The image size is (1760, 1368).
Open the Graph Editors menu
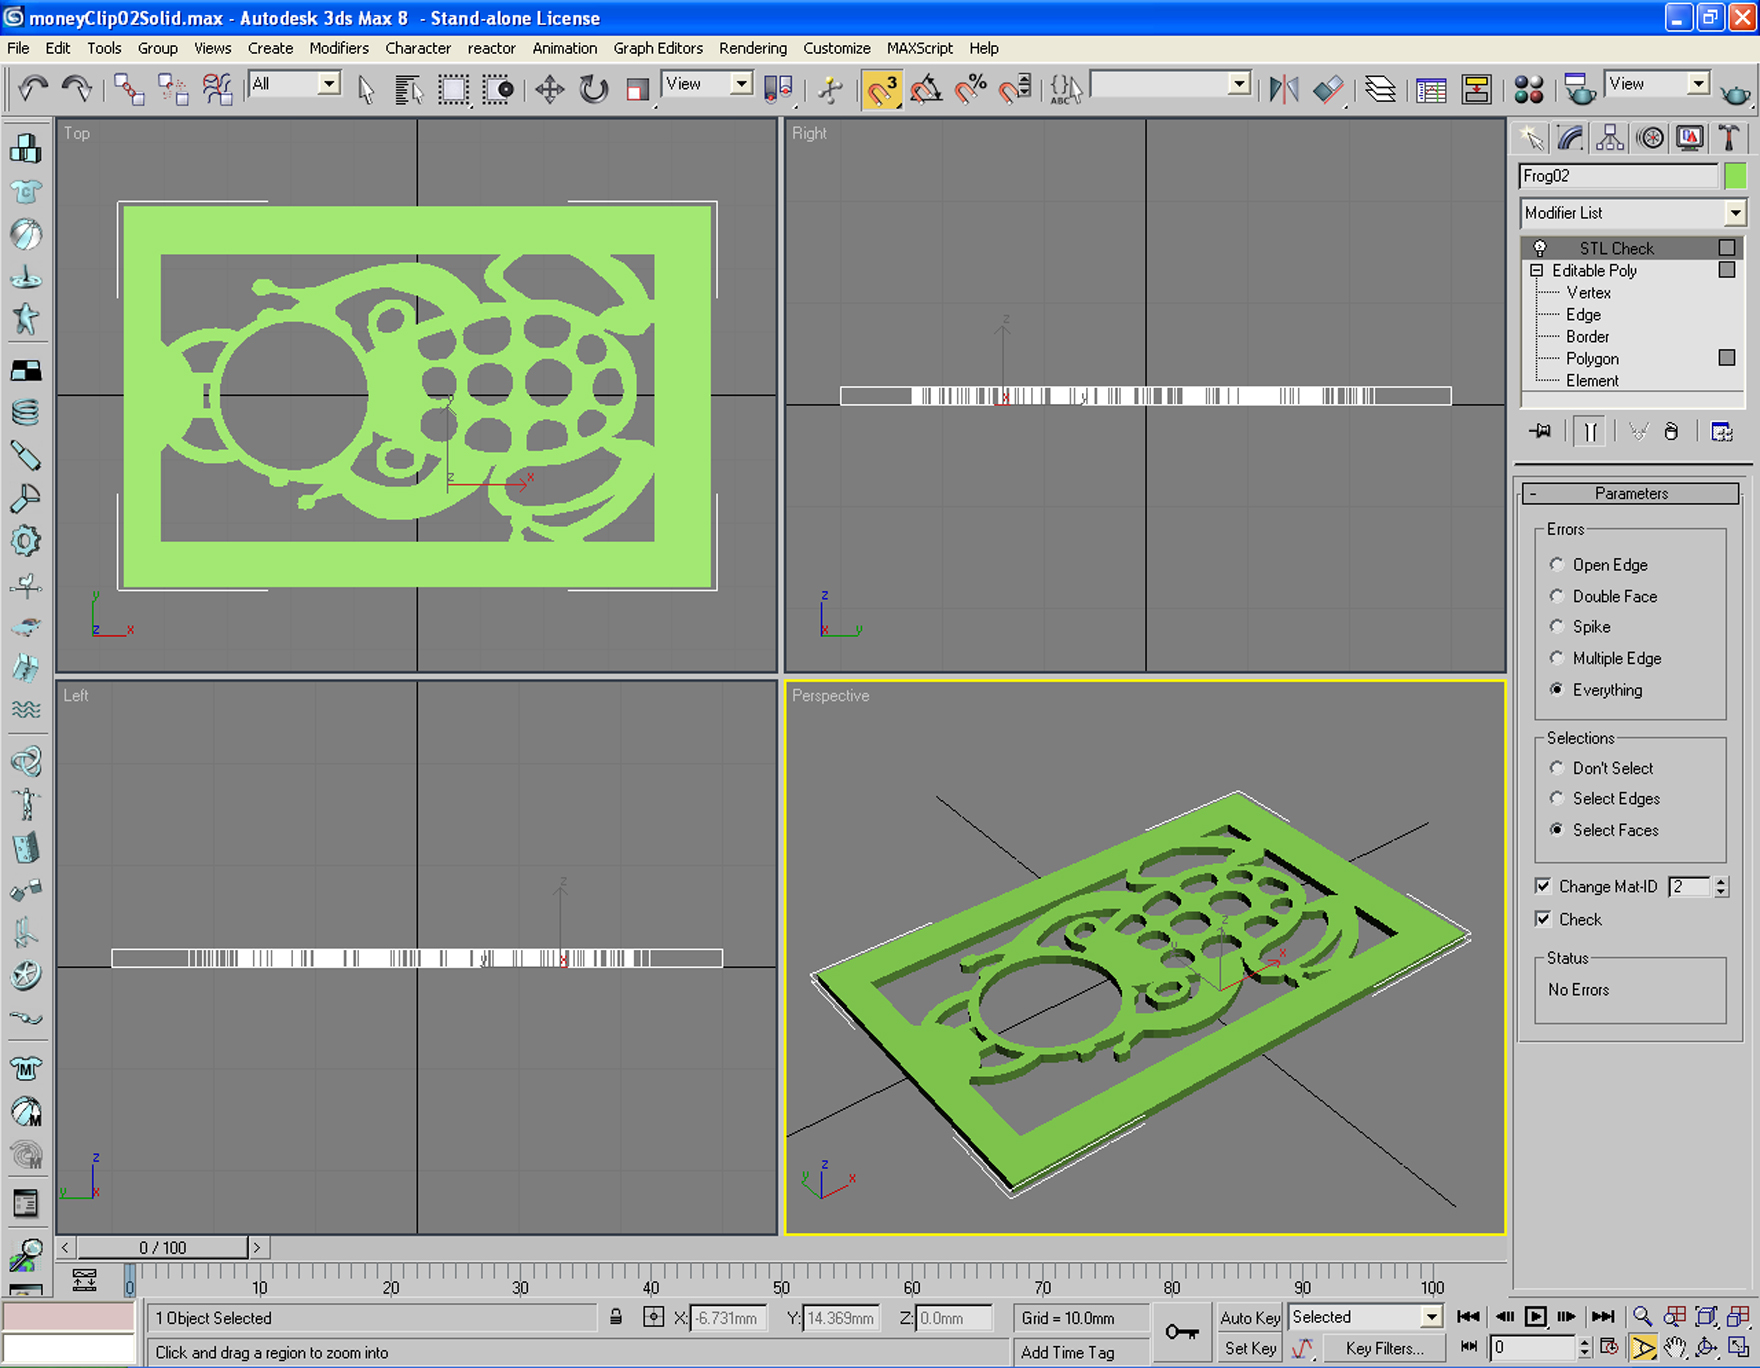click(x=658, y=48)
